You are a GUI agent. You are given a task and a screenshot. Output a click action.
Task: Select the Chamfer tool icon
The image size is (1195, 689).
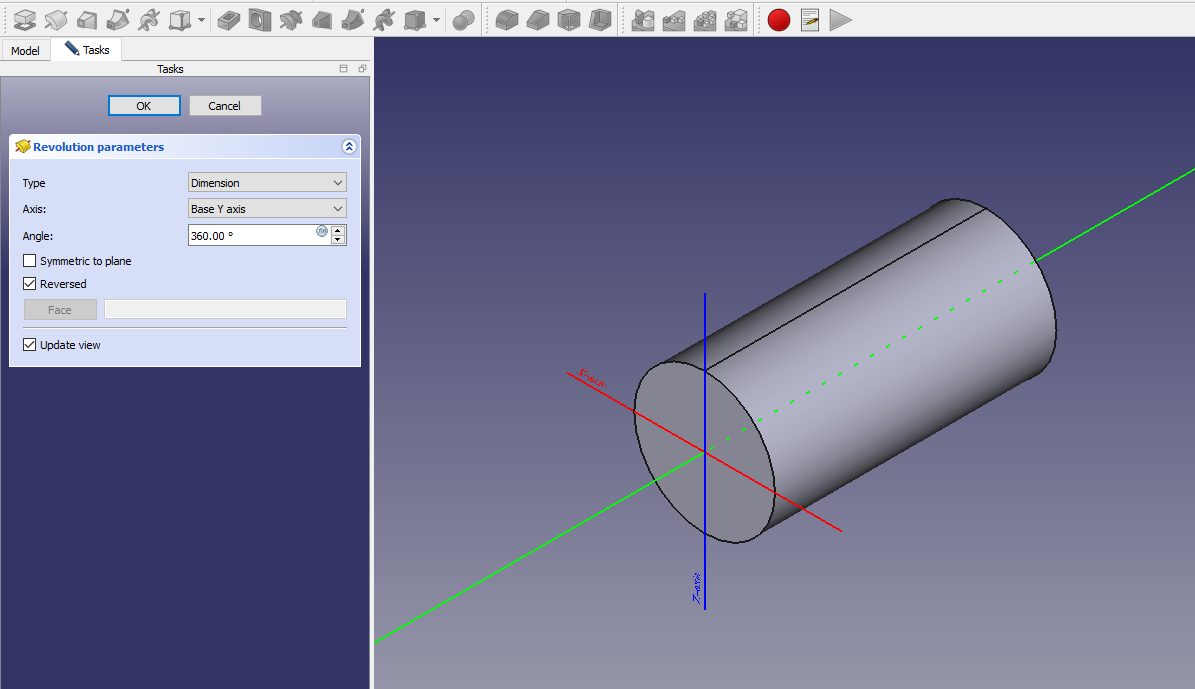(538, 19)
